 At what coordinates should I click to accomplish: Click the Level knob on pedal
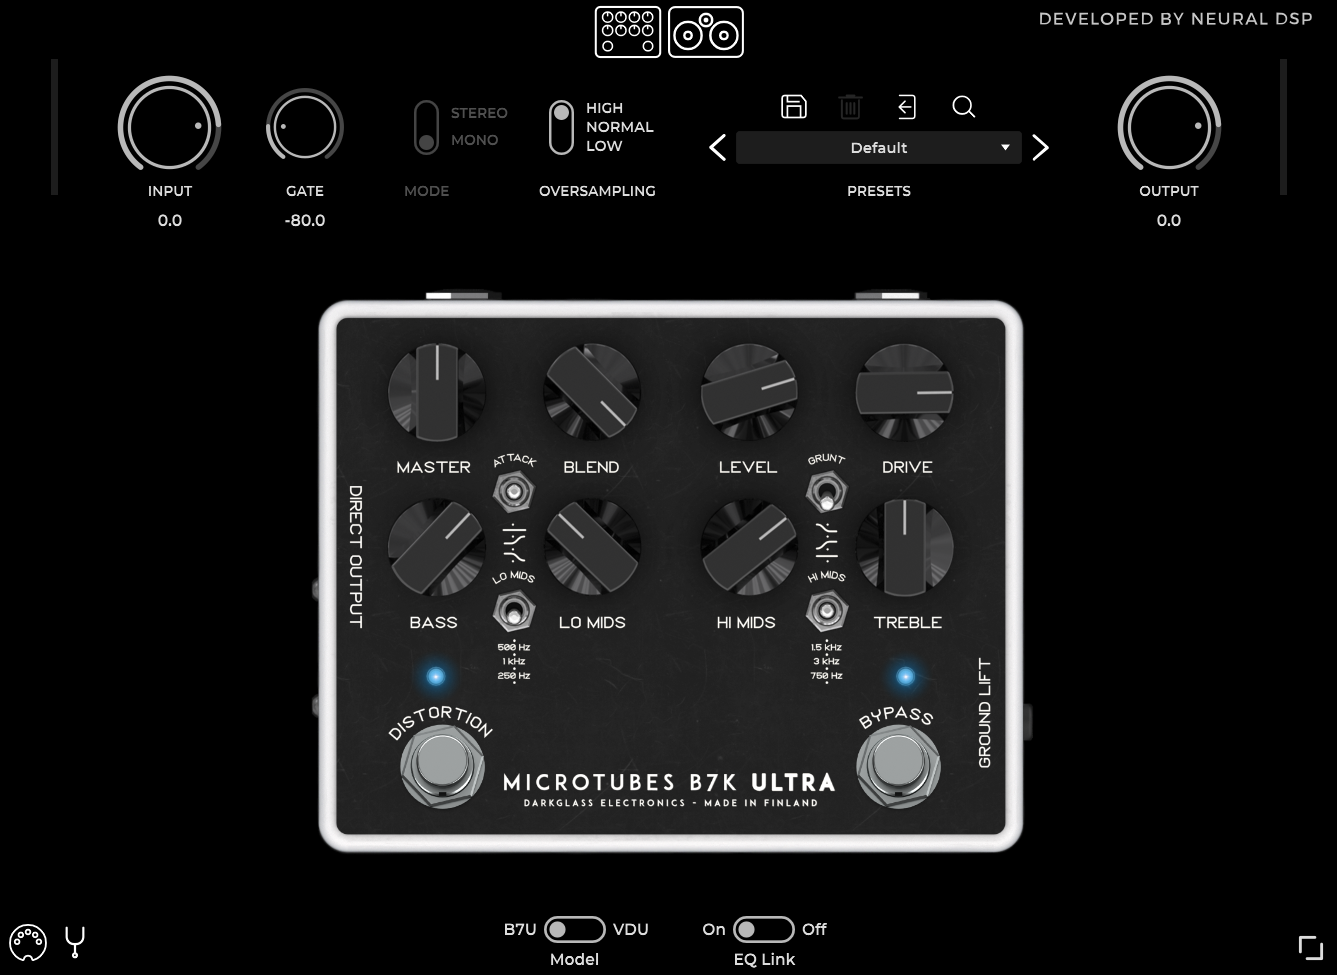point(749,393)
